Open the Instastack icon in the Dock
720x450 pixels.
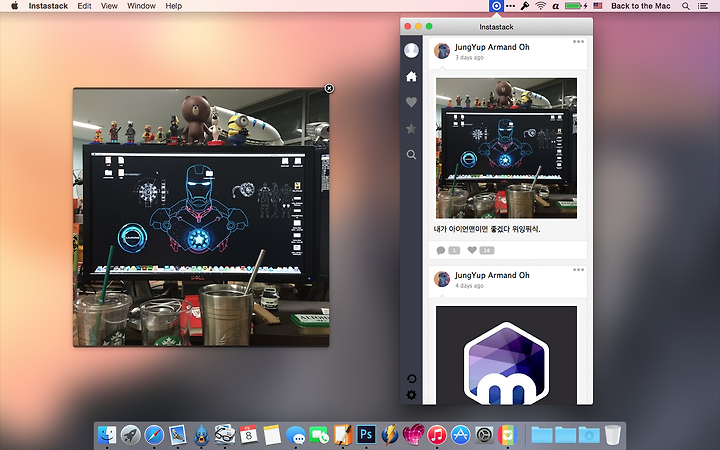(507, 434)
